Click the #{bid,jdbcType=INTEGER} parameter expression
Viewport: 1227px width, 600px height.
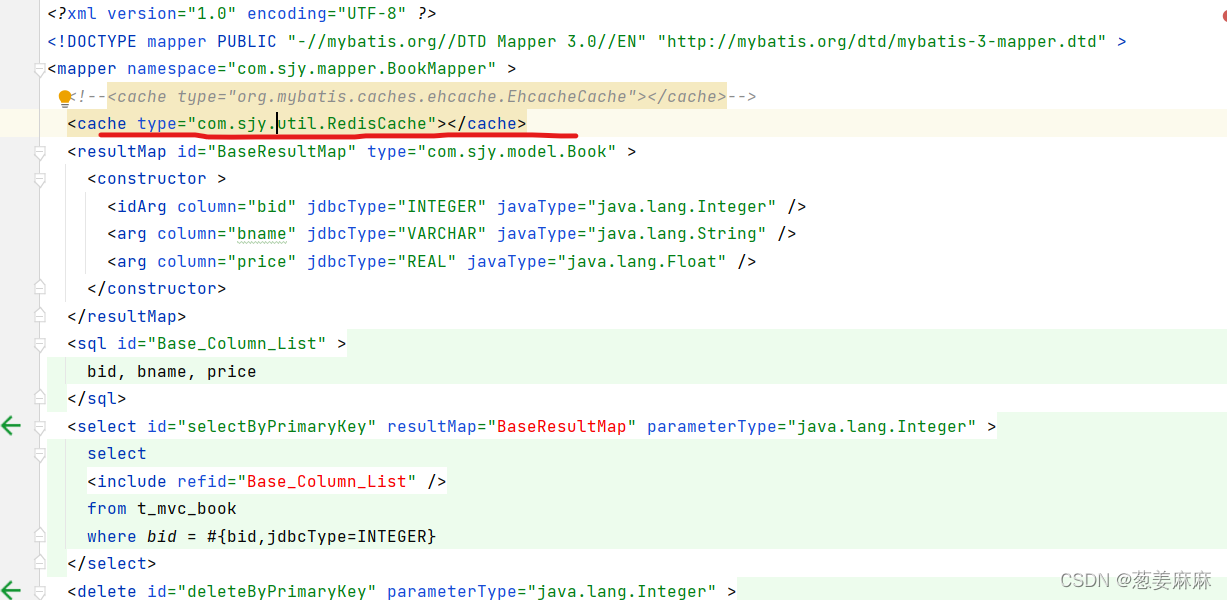pos(322,536)
